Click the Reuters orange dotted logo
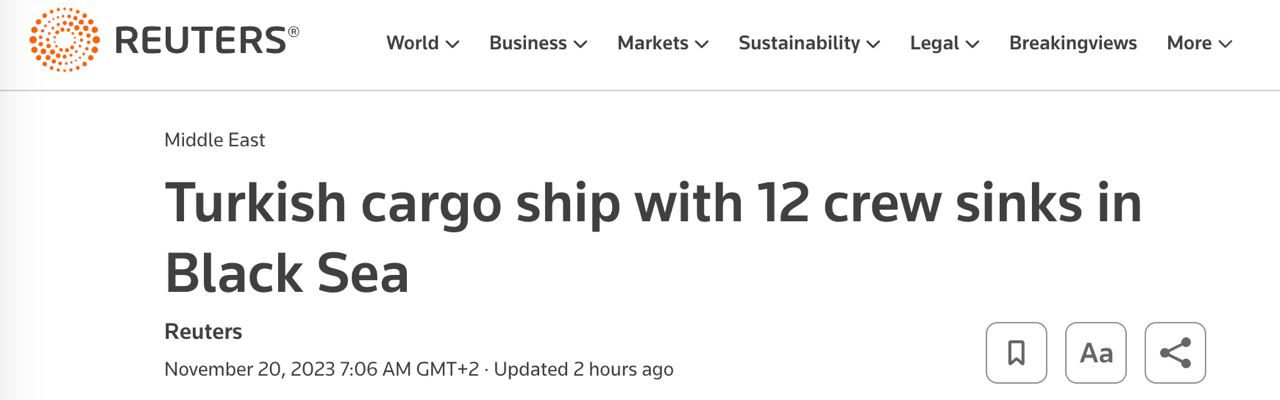Image resolution: width=1280 pixels, height=400 pixels. [65, 40]
